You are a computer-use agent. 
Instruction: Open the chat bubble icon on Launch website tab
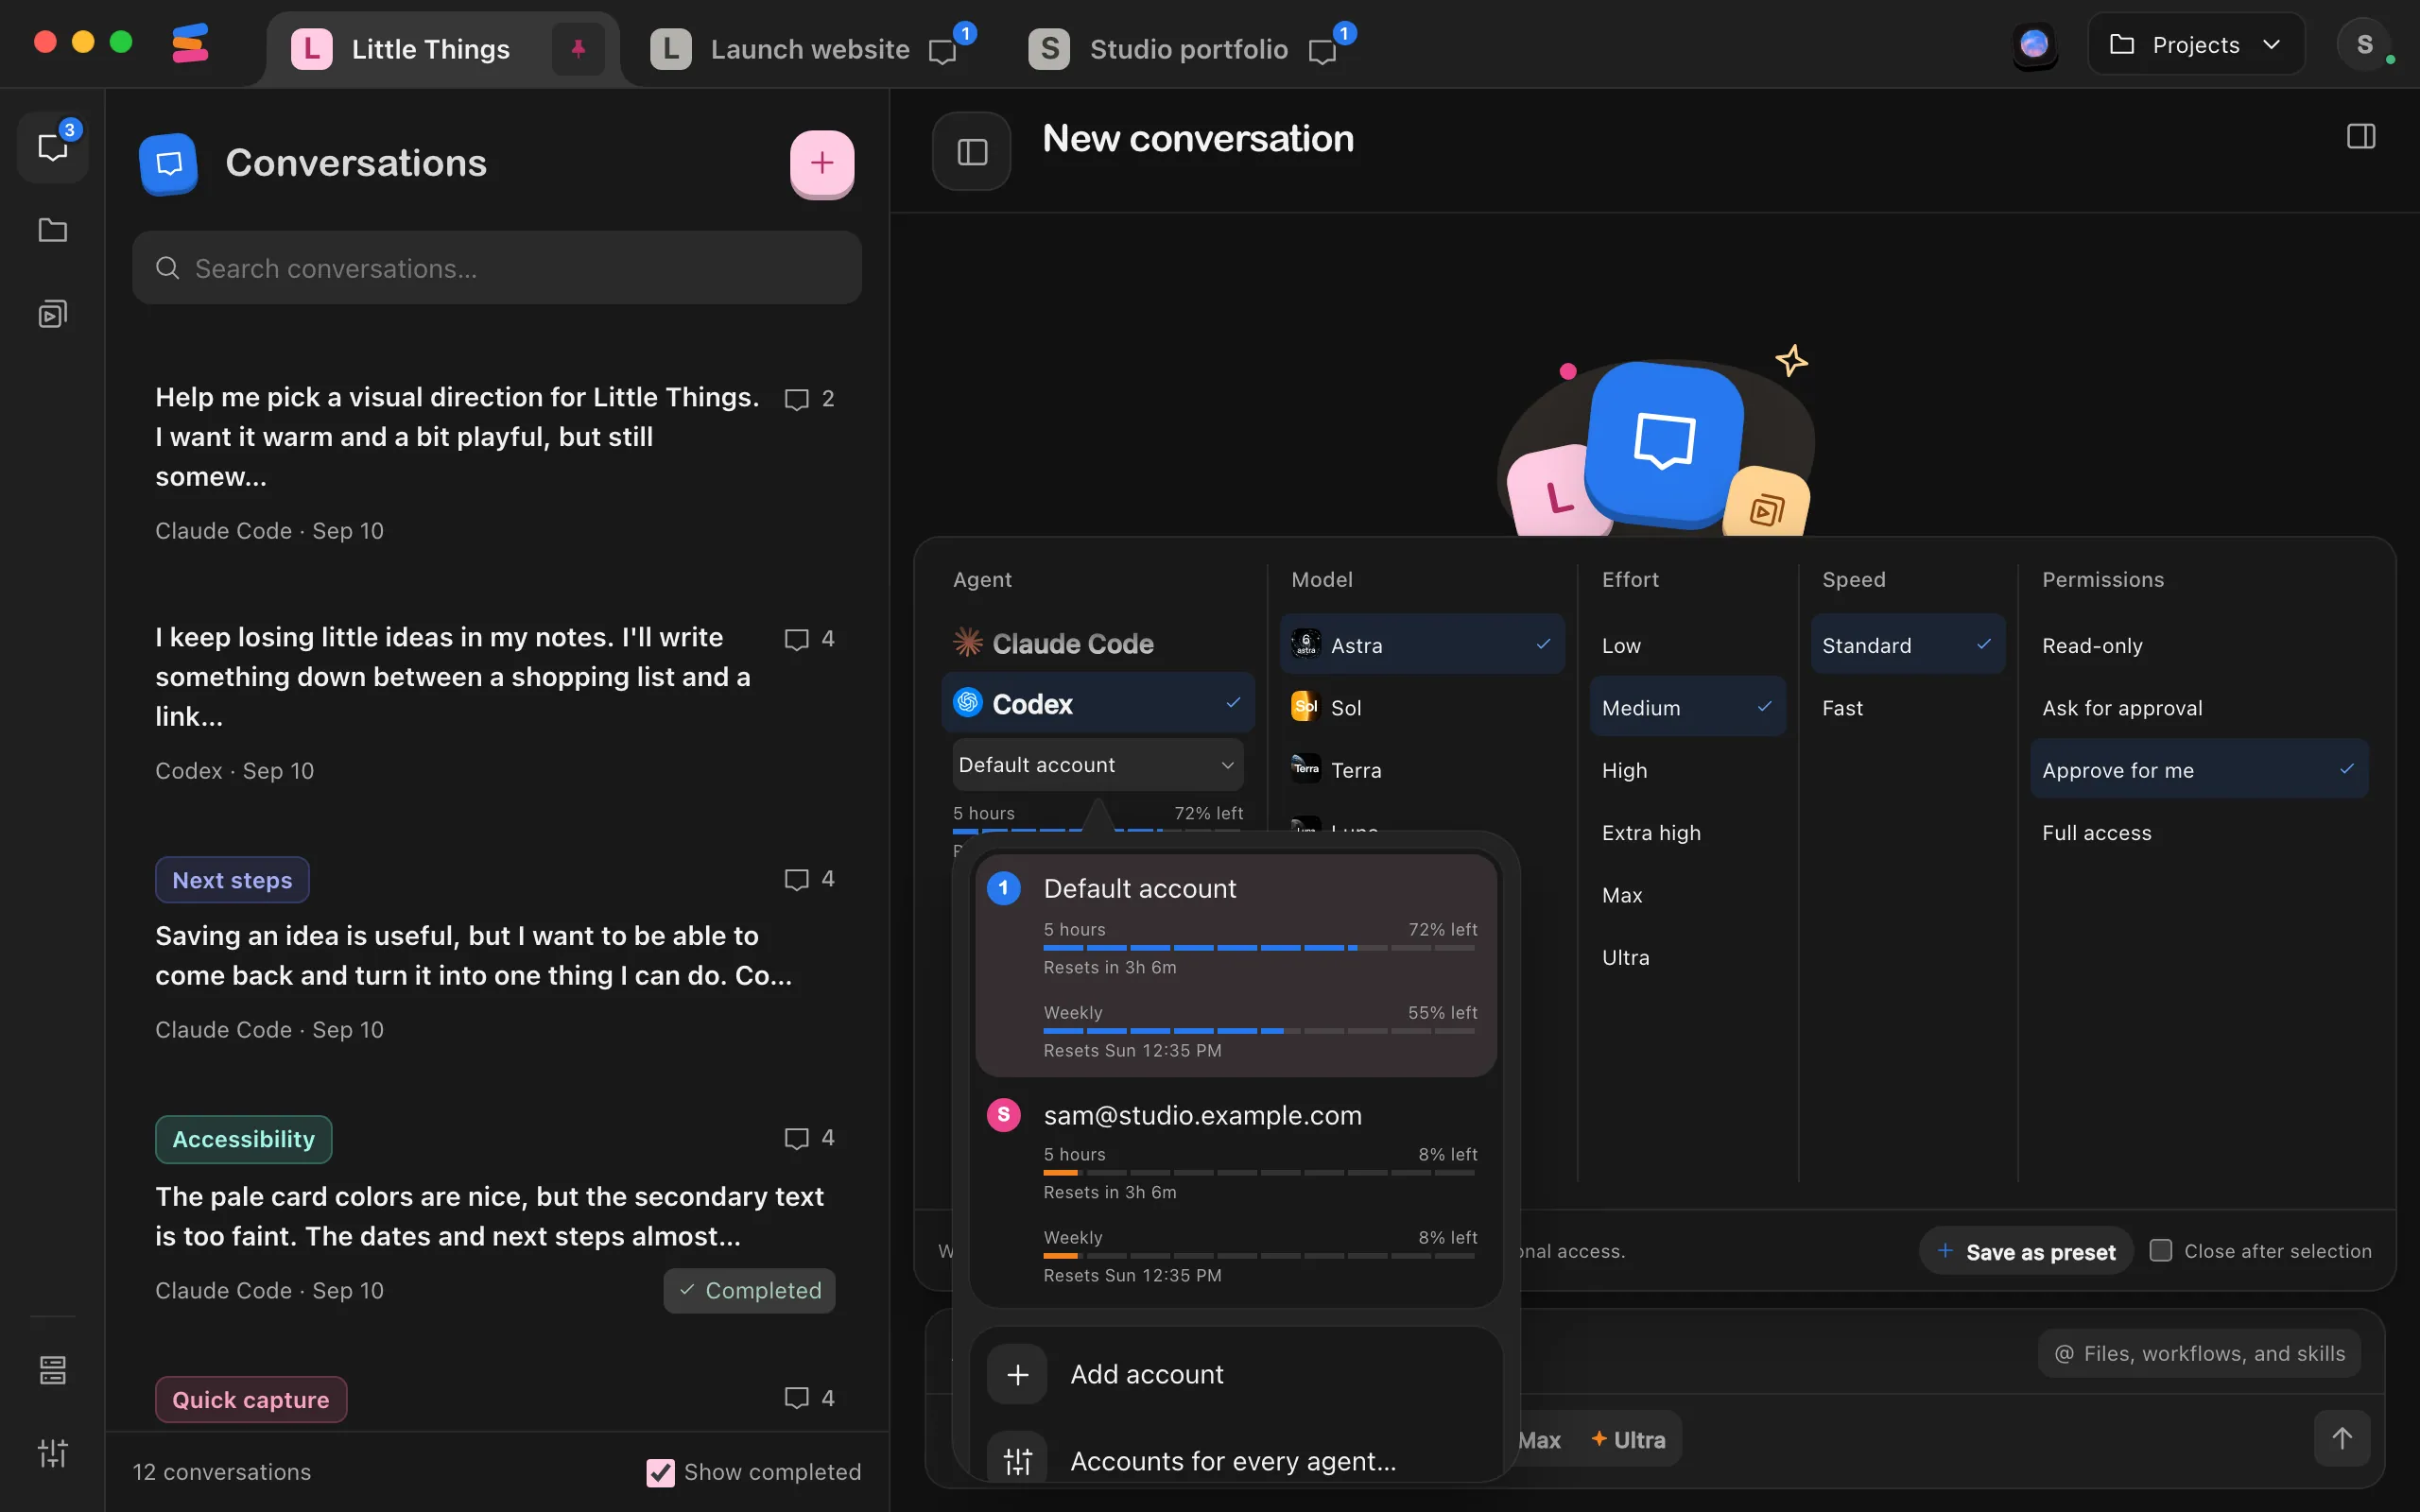tap(943, 51)
